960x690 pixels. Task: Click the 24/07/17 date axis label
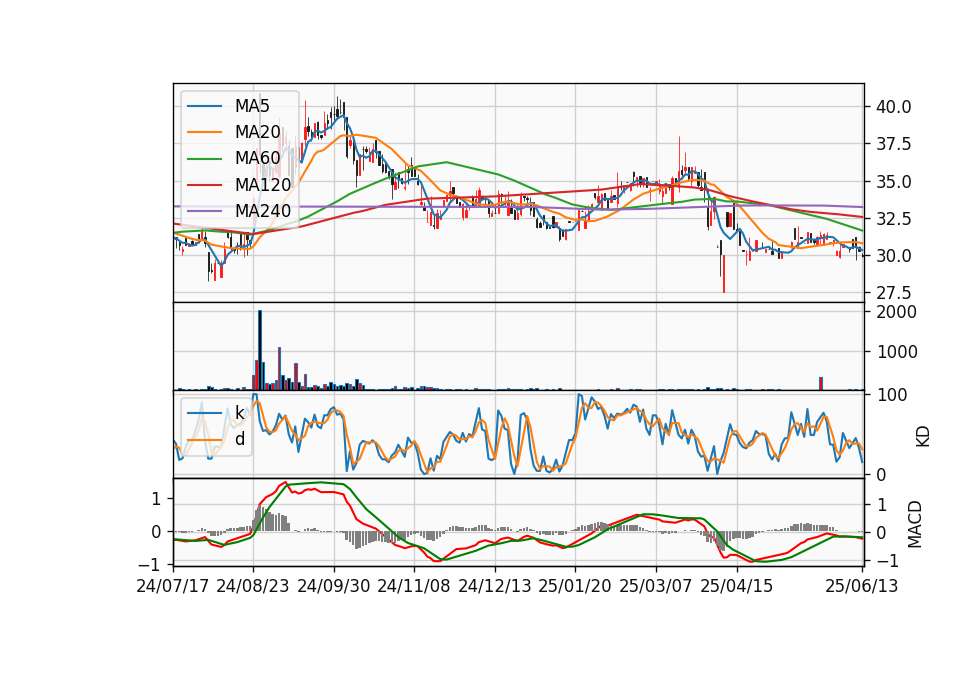[x=173, y=586]
